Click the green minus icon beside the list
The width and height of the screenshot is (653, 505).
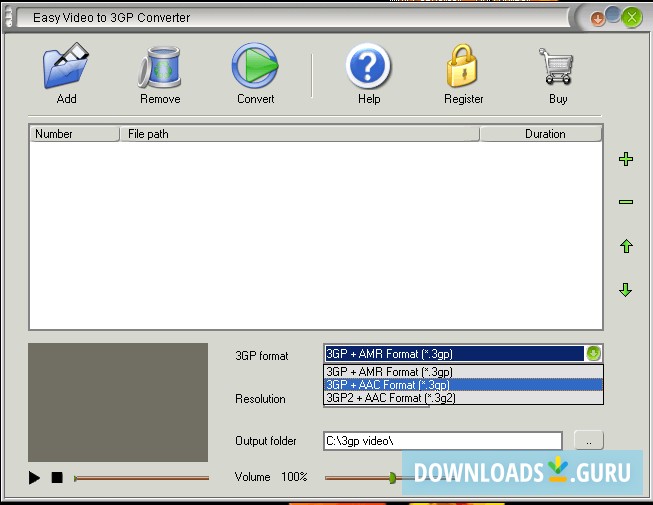pyautogui.click(x=626, y=202)
